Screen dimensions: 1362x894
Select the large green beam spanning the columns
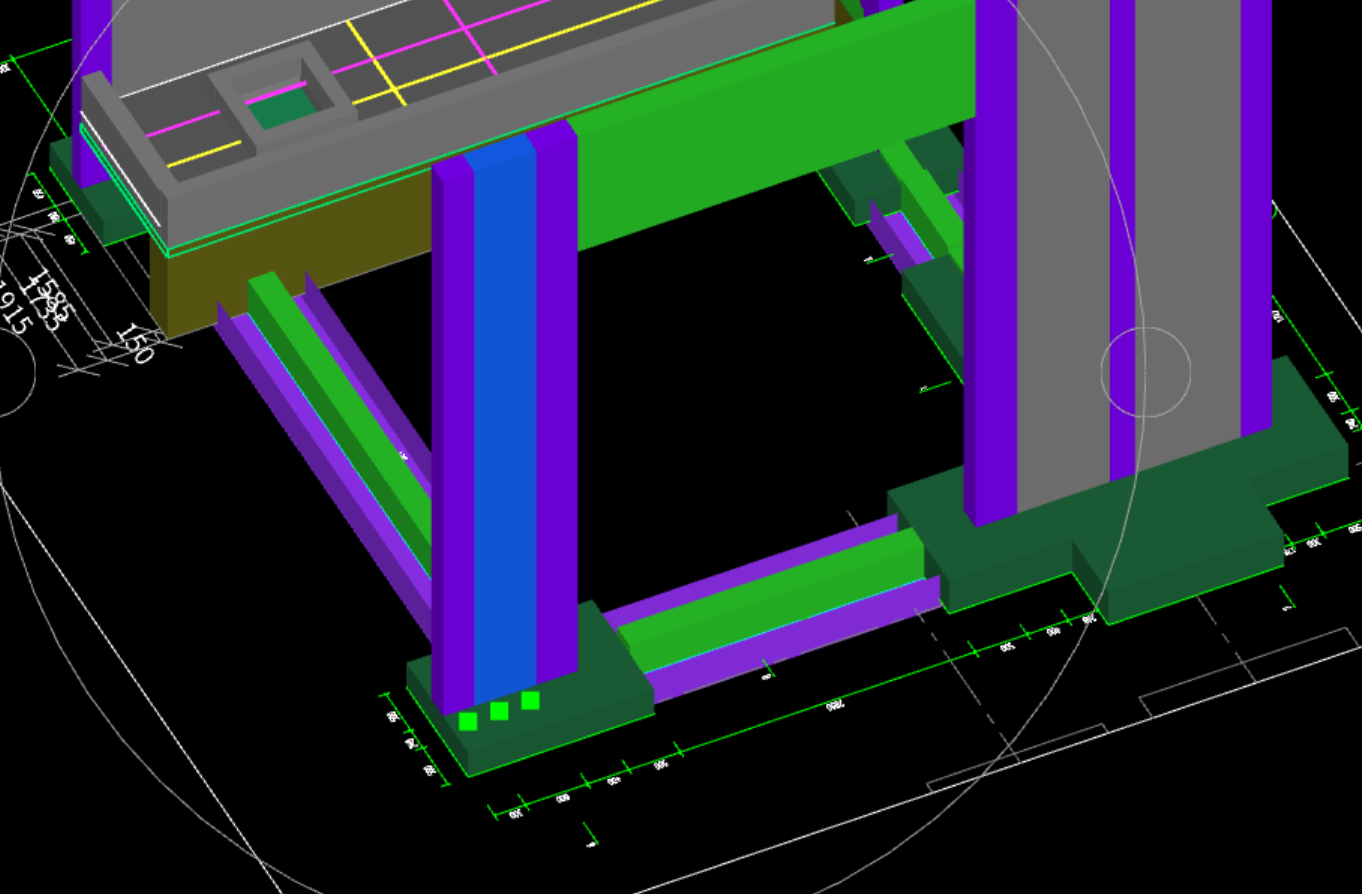click(775, 125)
